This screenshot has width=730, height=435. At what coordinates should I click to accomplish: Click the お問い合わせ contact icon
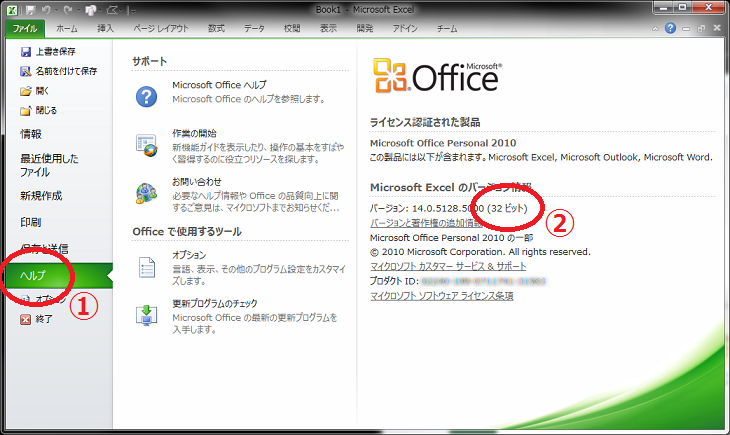click(146, 193)
